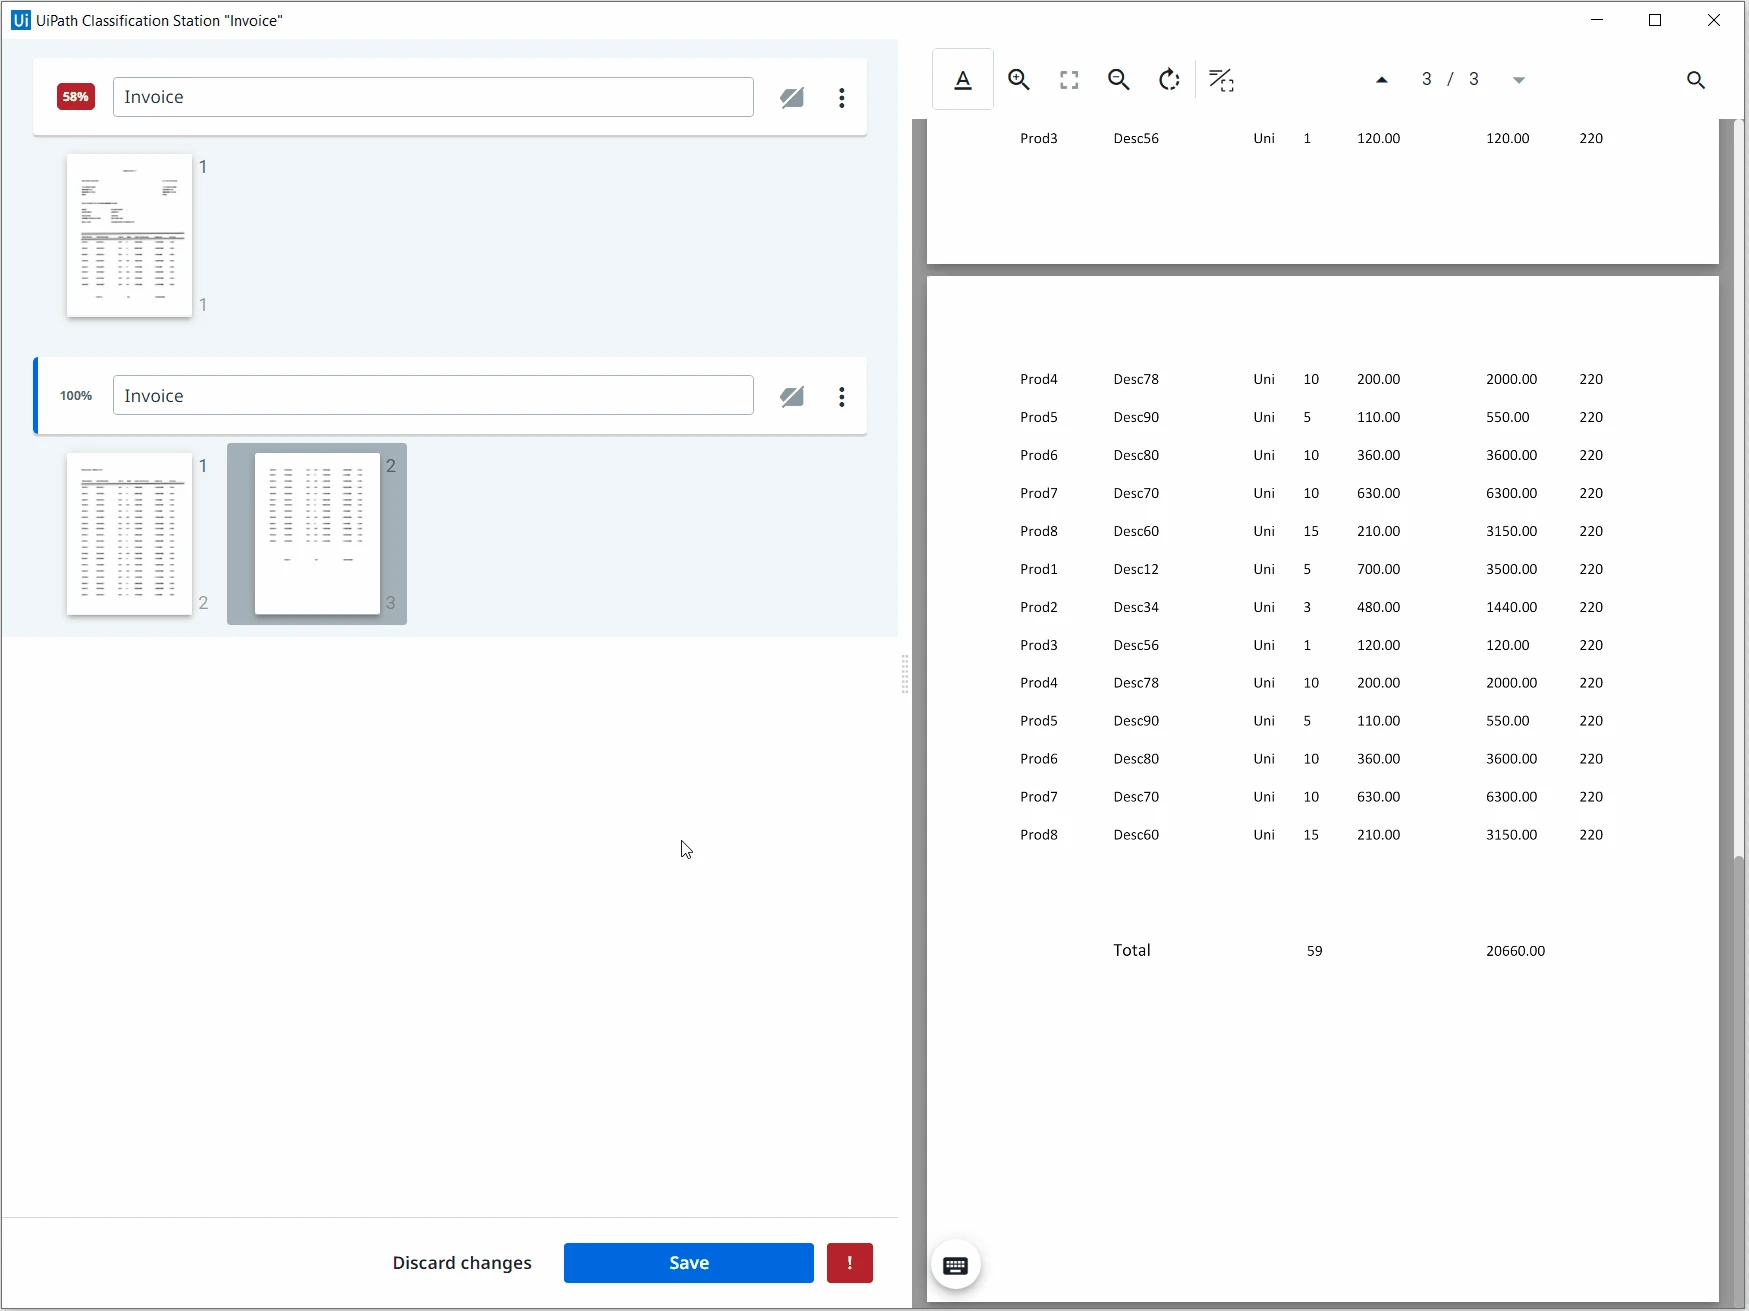This screenshot has width=1749, height=1311.
Task: Select the highlighted page 3 thumbnail
Action: [317, 534]
